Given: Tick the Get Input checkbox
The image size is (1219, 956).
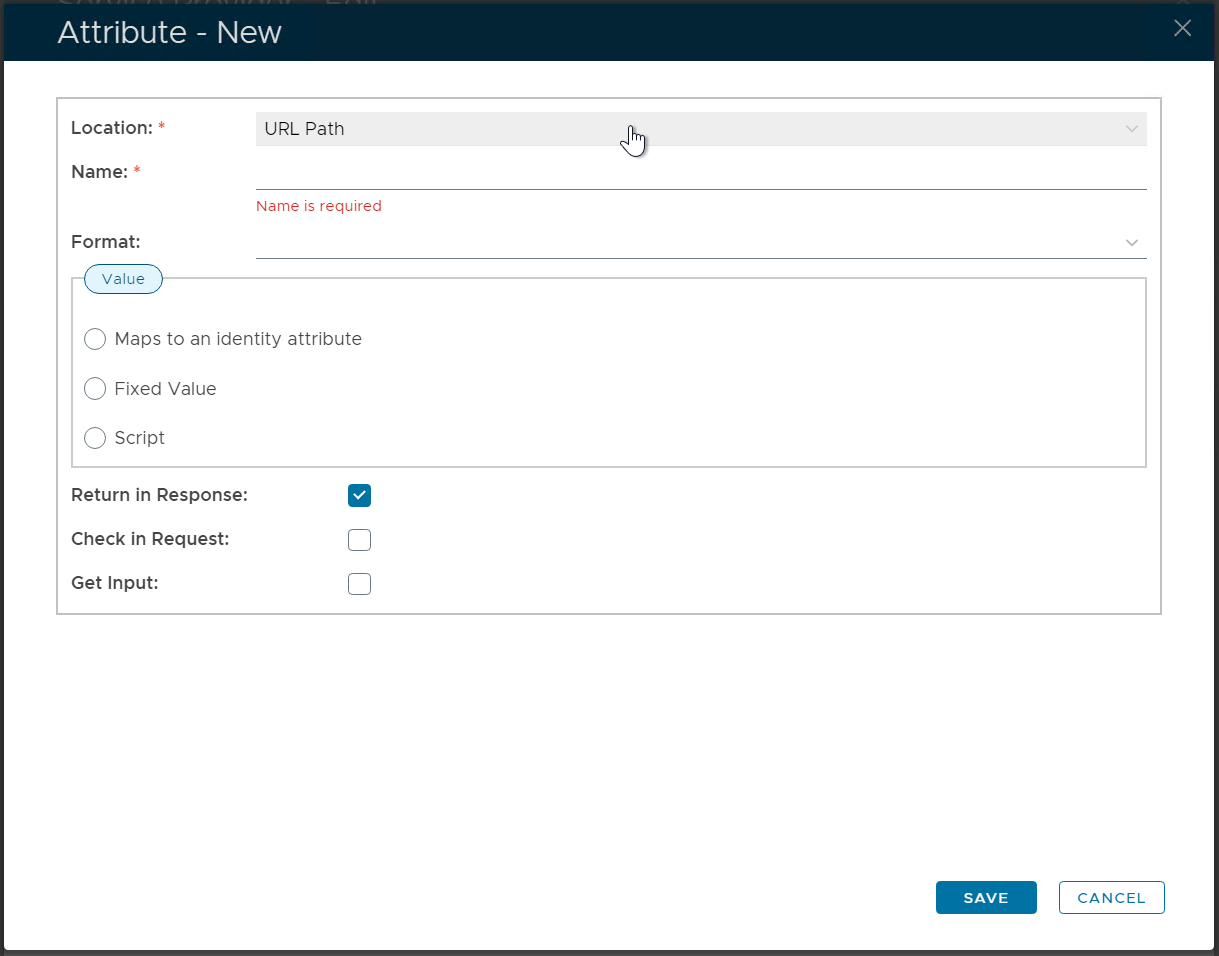Looking at the screenshot, I should pyautogui.click(x=360, y=584).
